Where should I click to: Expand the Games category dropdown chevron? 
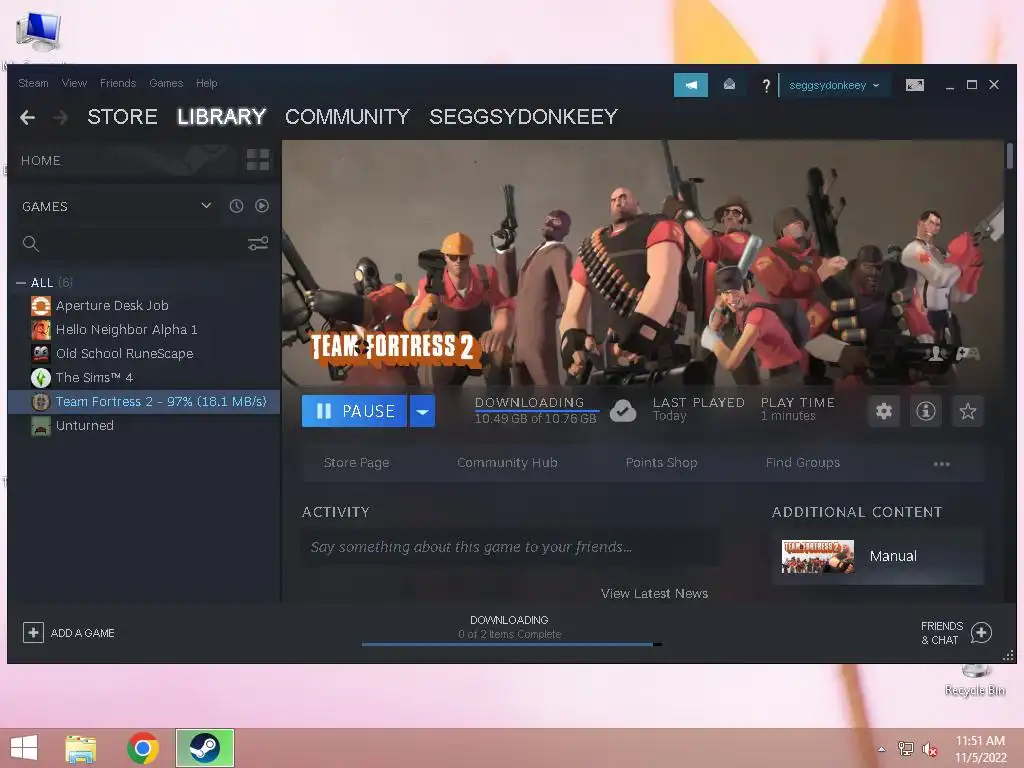point(206,205)
